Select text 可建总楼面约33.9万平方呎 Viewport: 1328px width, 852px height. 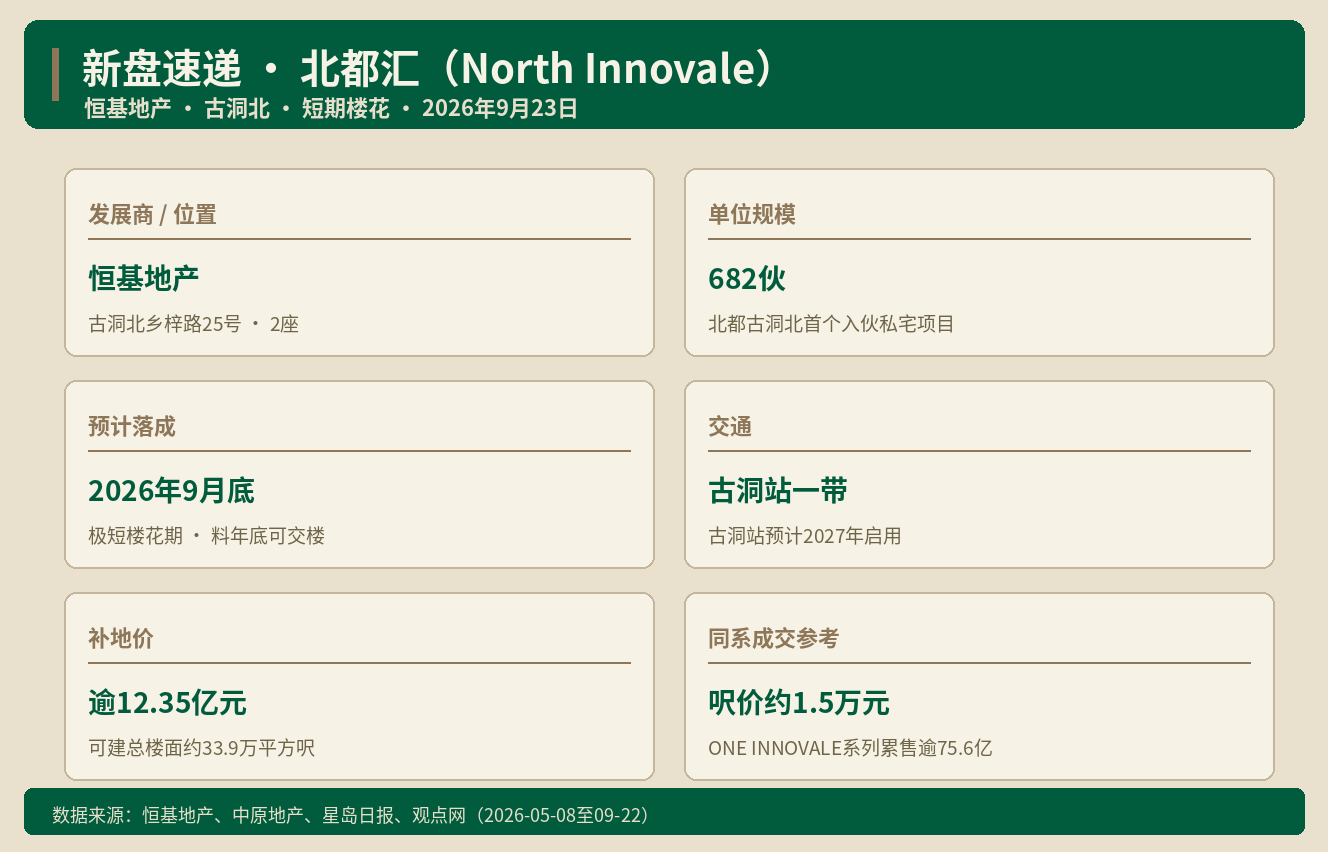201,748
